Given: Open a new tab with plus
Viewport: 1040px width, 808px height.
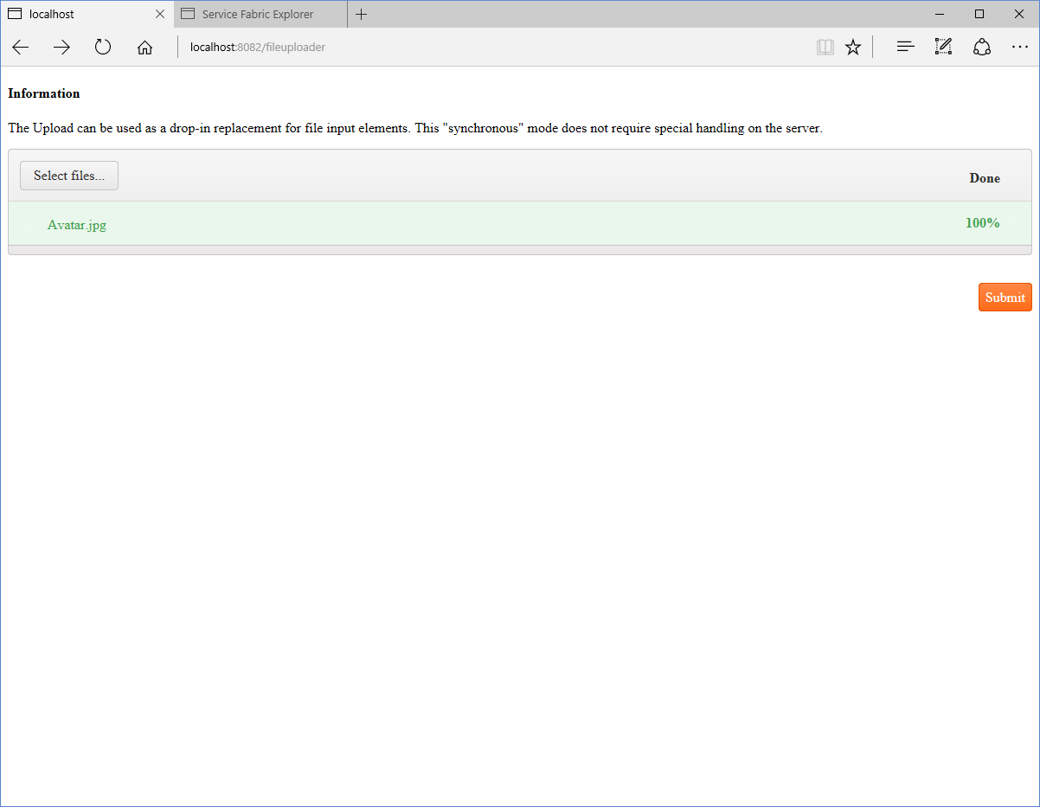Looking at the screenshot, I should (361, 14).
